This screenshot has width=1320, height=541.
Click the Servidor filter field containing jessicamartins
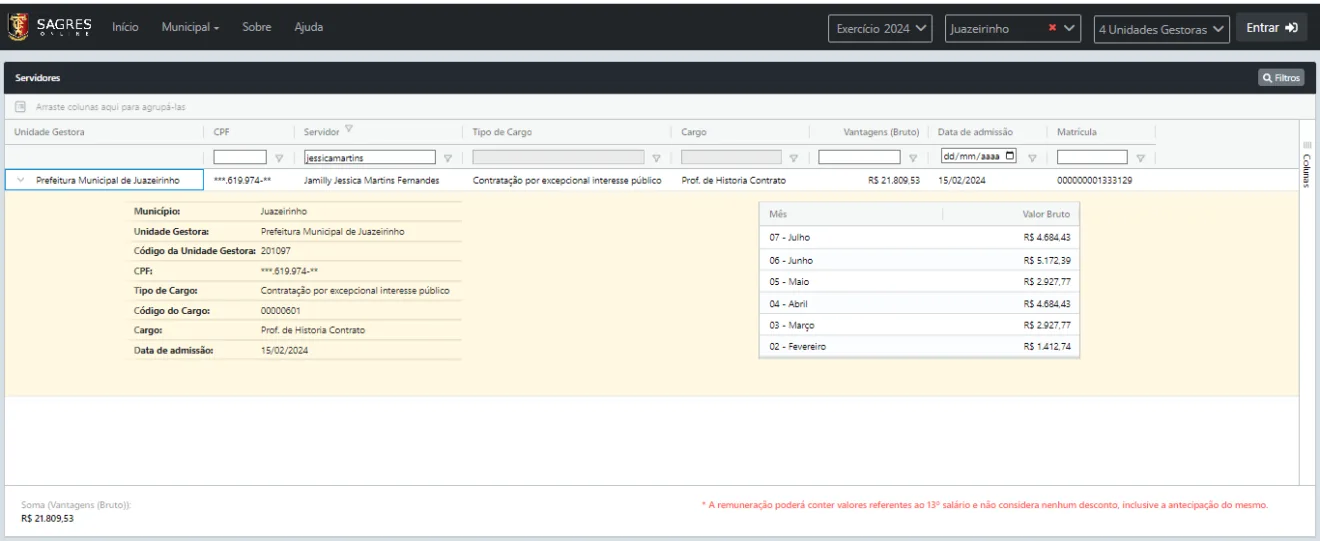coord(369,156)
